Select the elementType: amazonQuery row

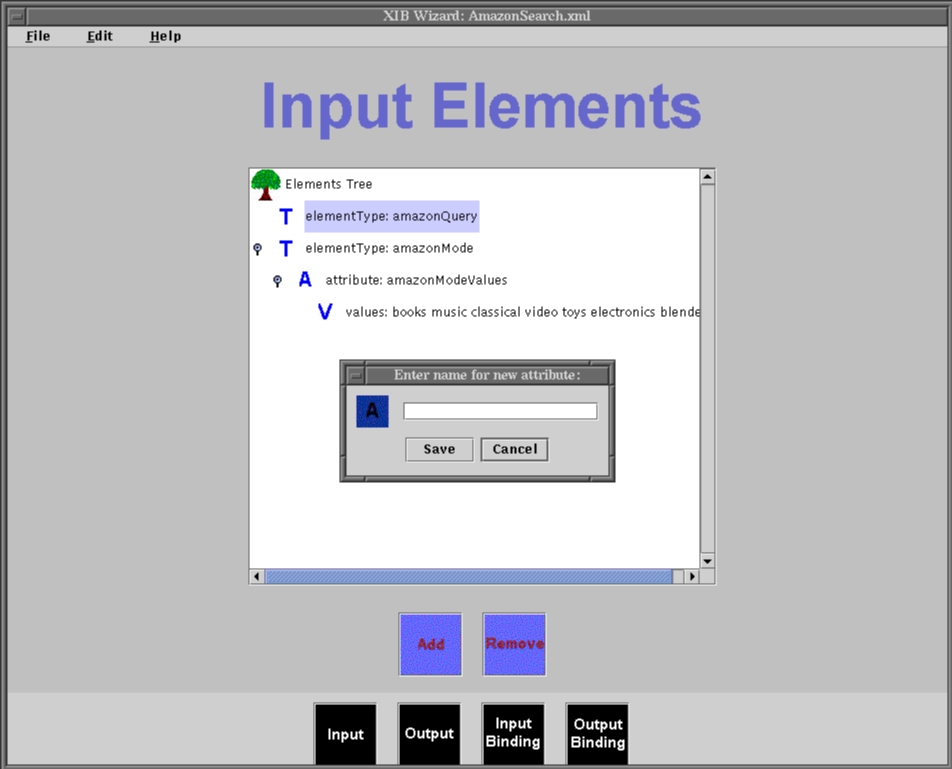[392, 216]
